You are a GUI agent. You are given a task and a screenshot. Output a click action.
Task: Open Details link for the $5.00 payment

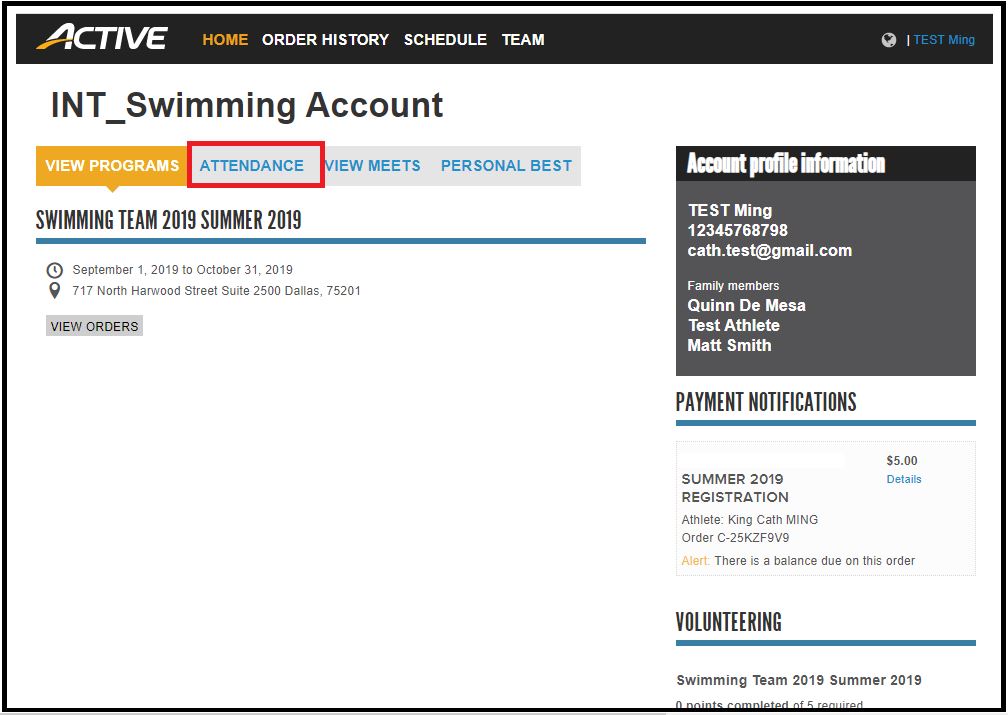(x=904, y=479)
